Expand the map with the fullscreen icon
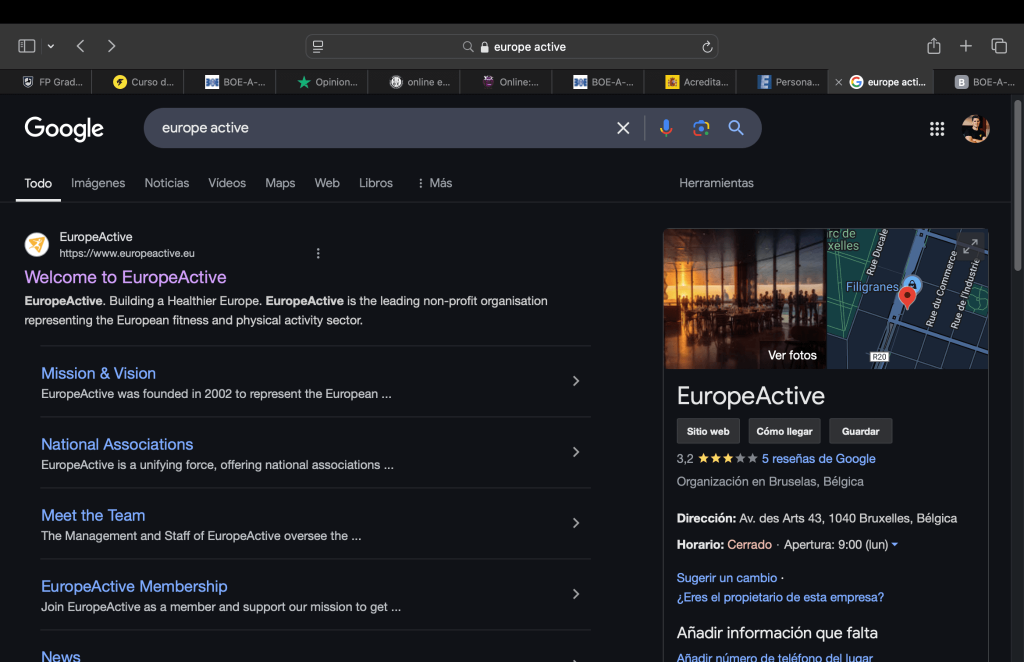The width and height of the screenshot is (1024, 662). coord(970,245)
